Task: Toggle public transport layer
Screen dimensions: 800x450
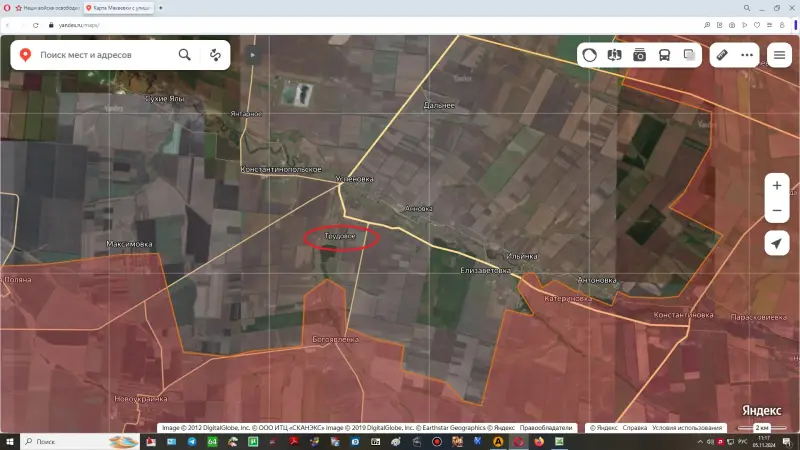Action: point(665,55)
